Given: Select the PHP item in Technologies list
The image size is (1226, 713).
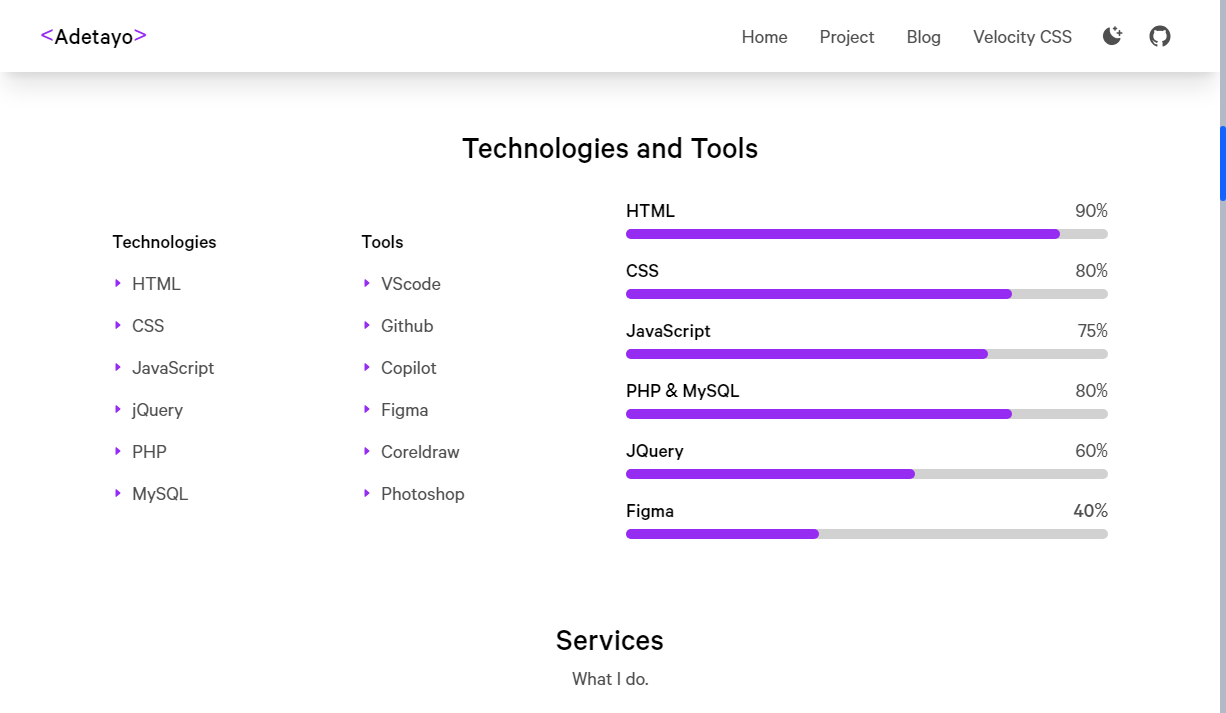Looking at the screenshot, I should (x=149, y=452).
